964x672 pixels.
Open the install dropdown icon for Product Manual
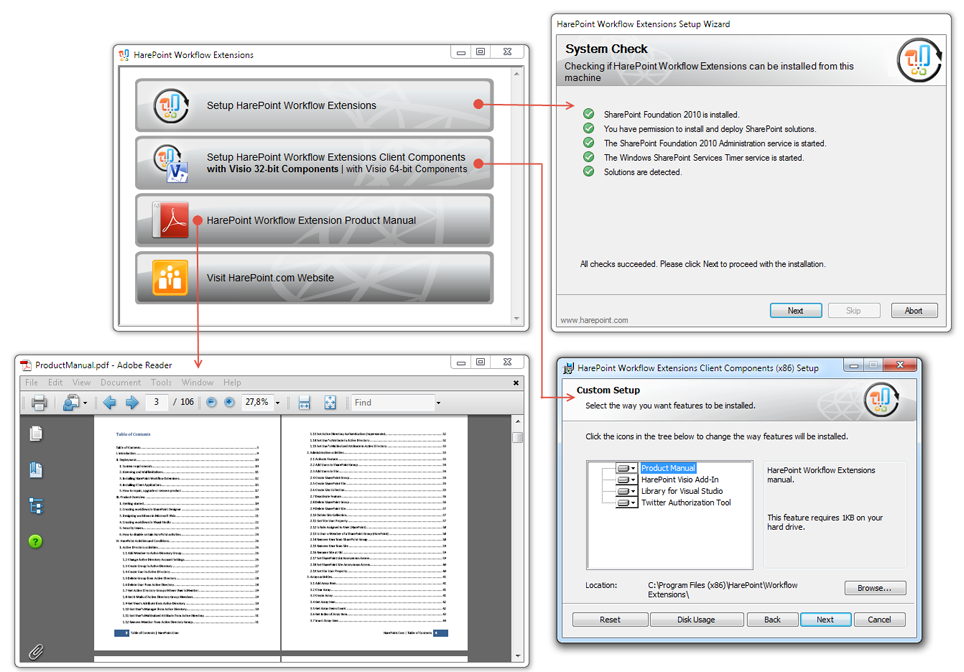626,468
